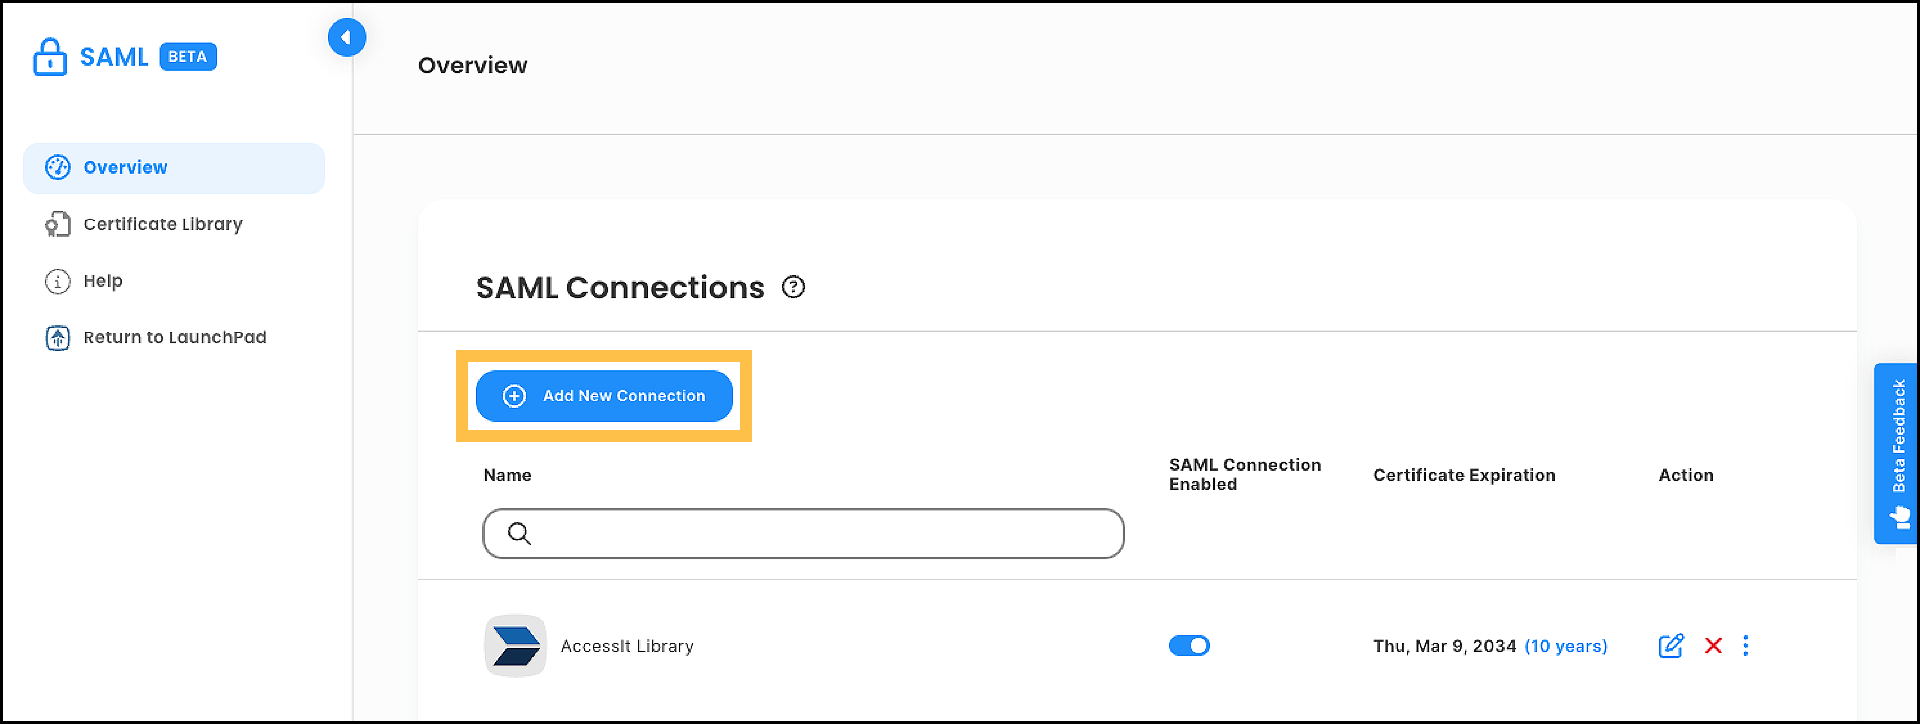Open SAML Connections help question mark
Viewport: 1920px width, 724px height.
[x=793, y=288]
